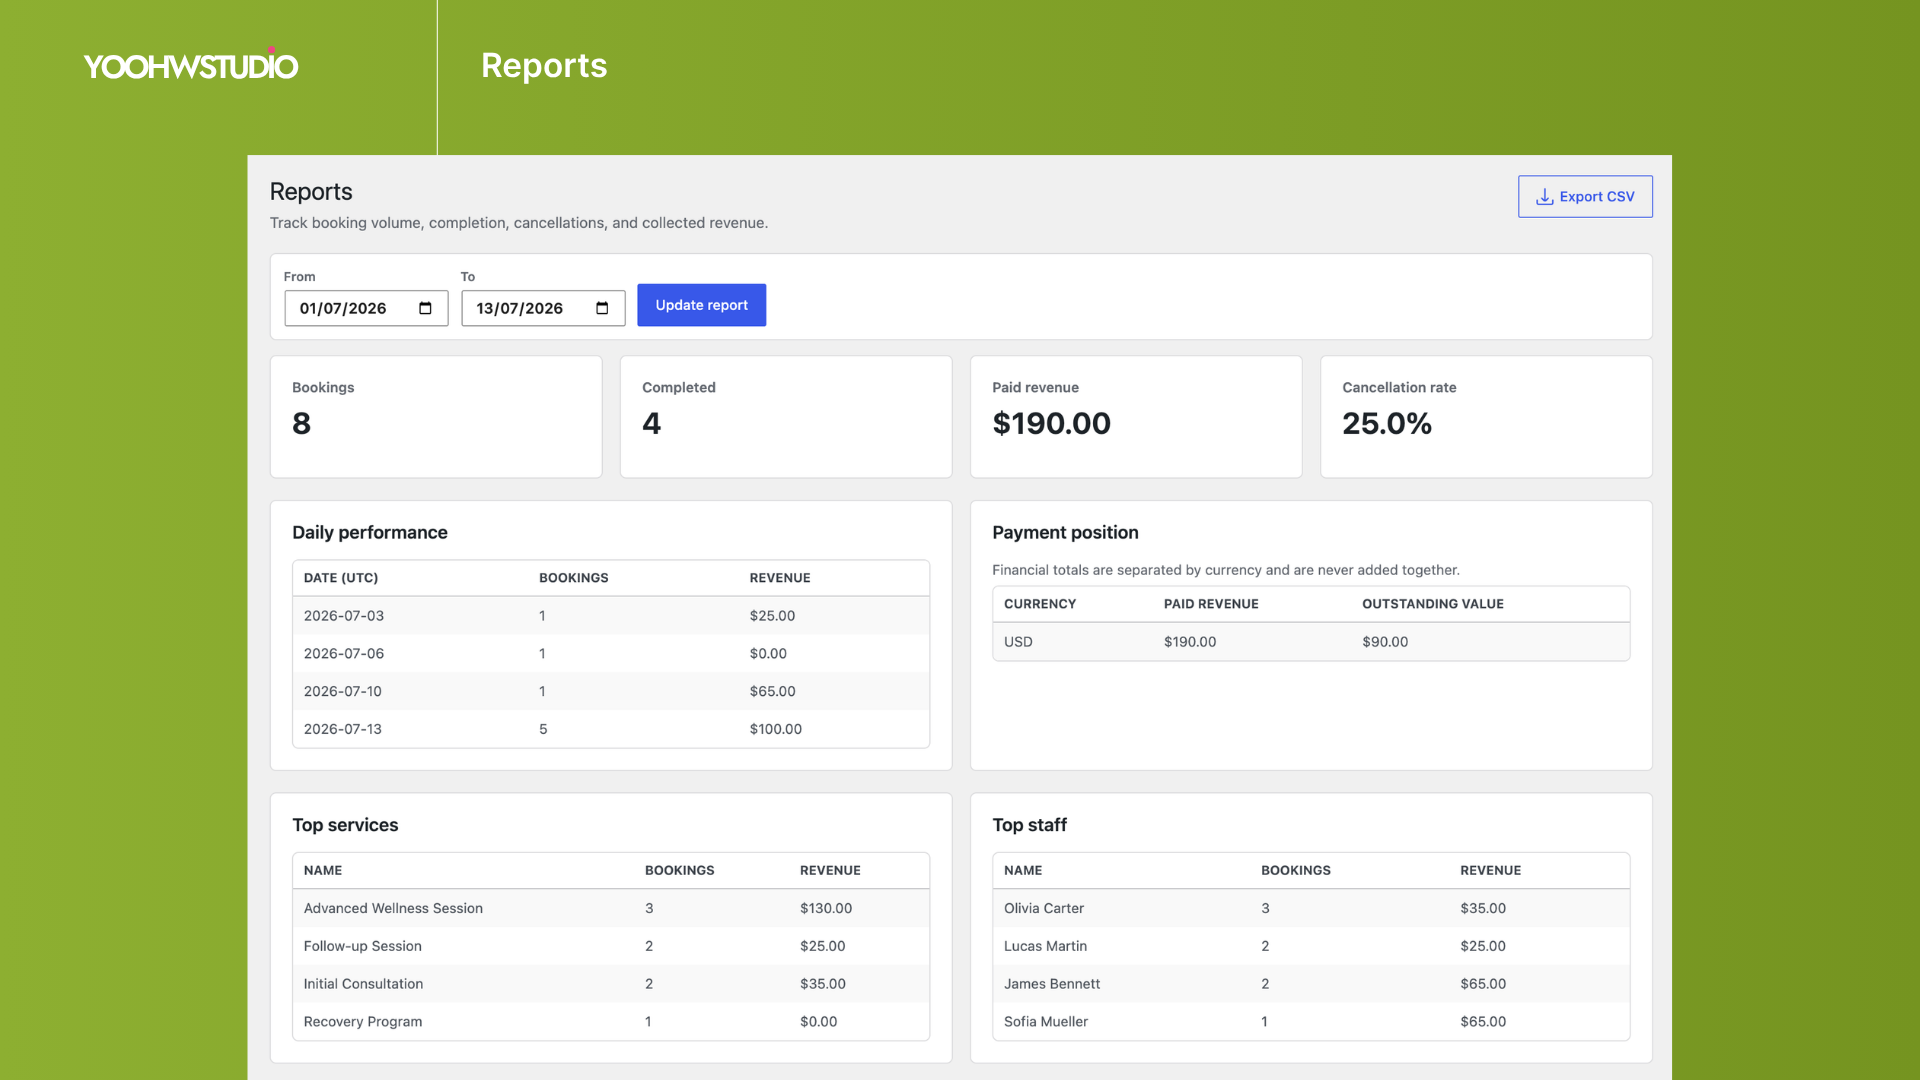The image size is (1920, 1080).
Task: Click the USD currency row
Action: (x=1311, y=642)
